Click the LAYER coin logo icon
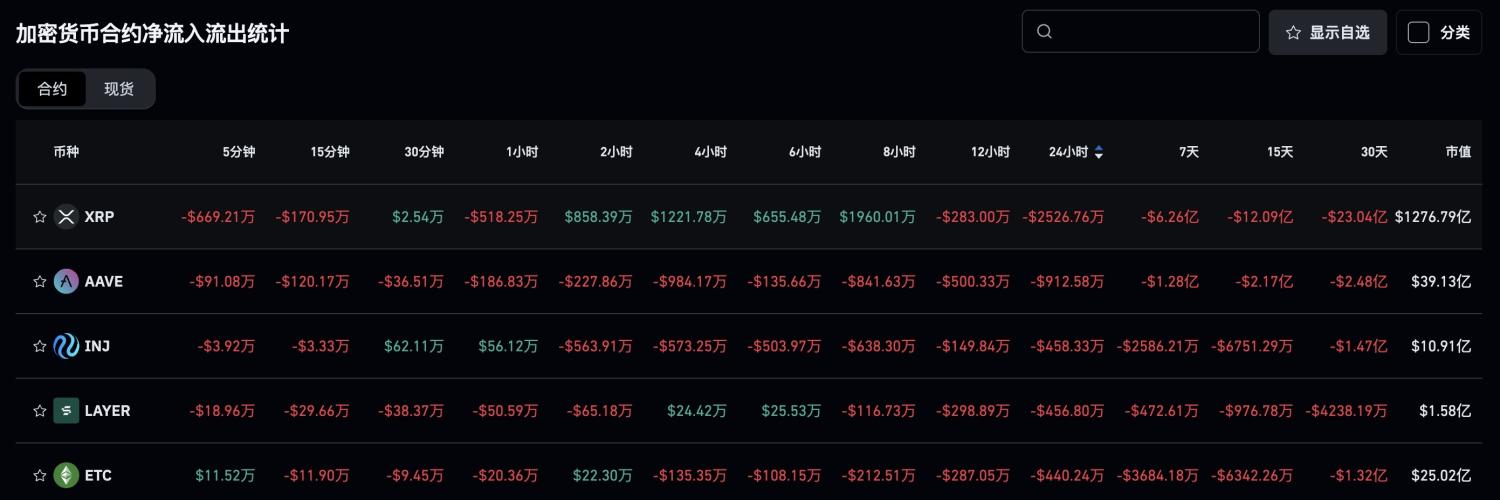The image size is (1500, 500). coord(66,411)
